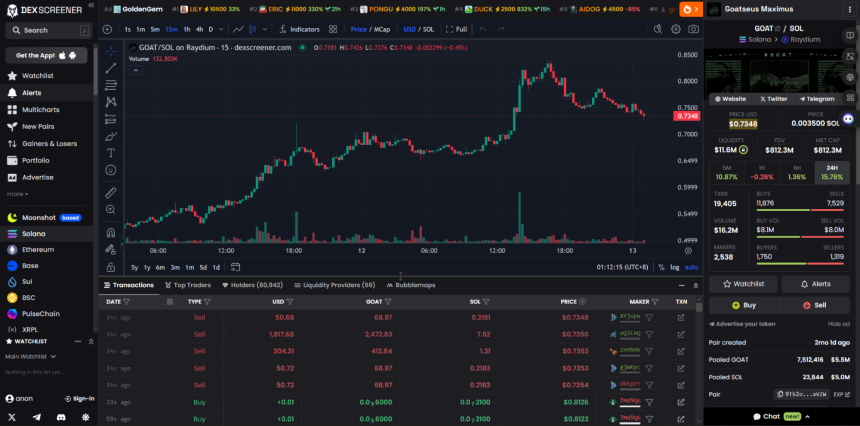Click the Sign-in link
The height and width of the screenshot is (426, 860).
79,399
